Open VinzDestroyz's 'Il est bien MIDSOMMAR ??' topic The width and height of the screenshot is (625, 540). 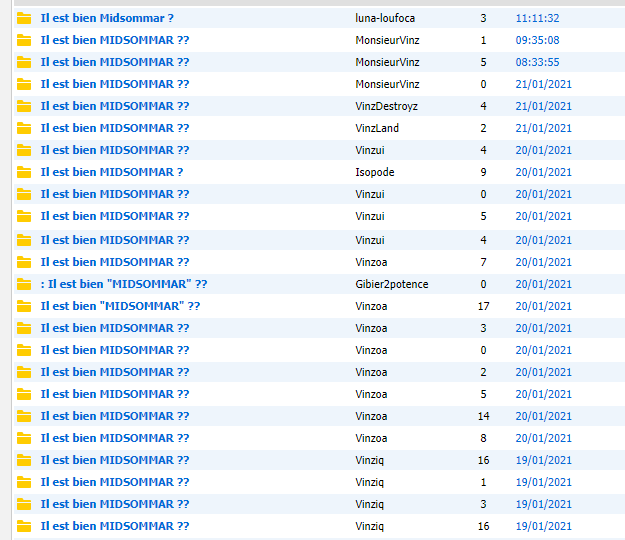pos(115,106)
